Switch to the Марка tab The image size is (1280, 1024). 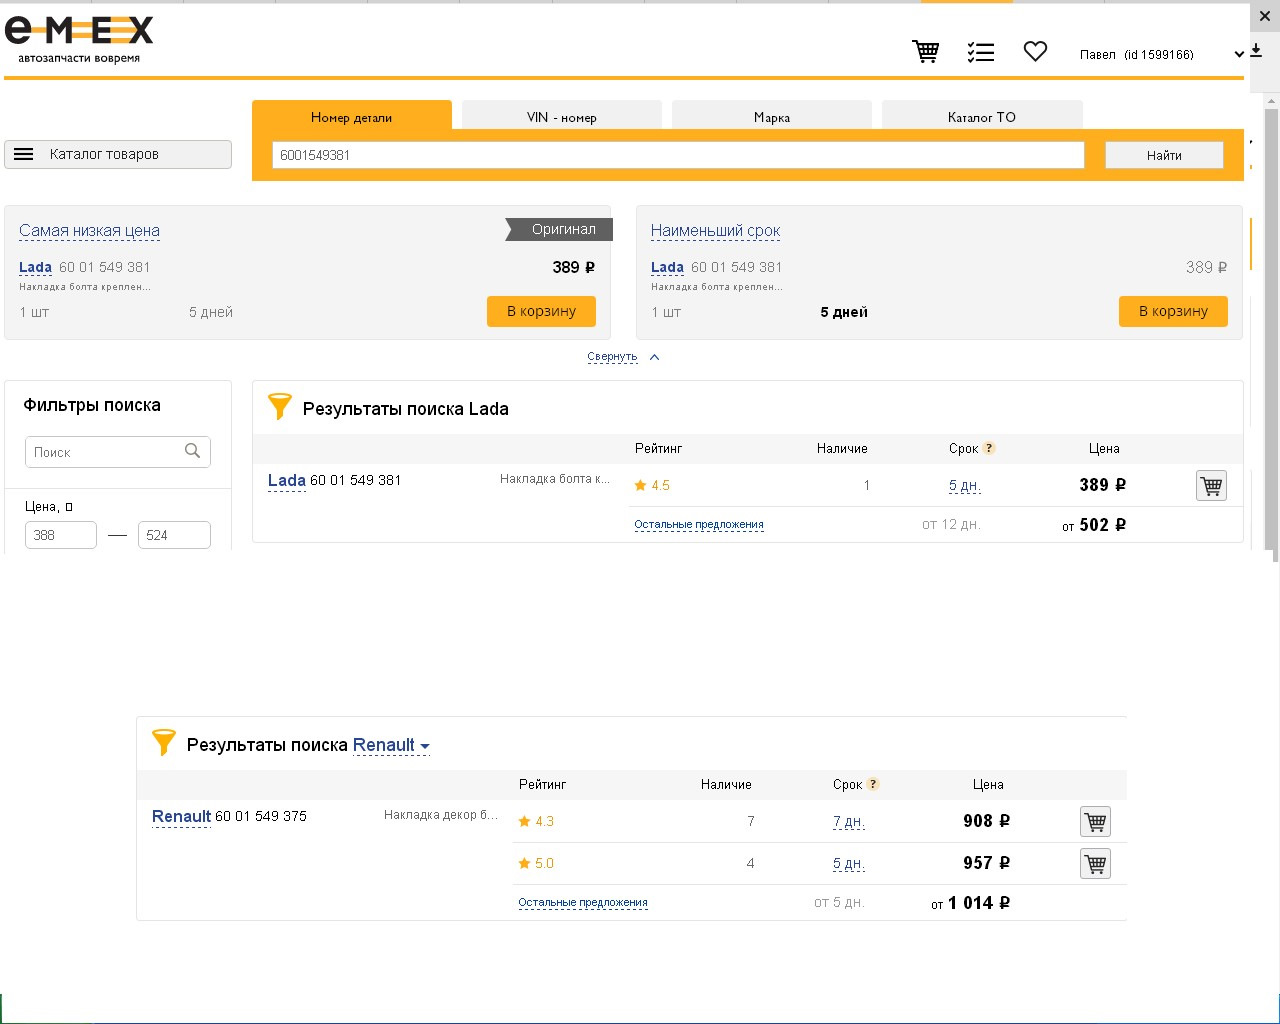772,116
